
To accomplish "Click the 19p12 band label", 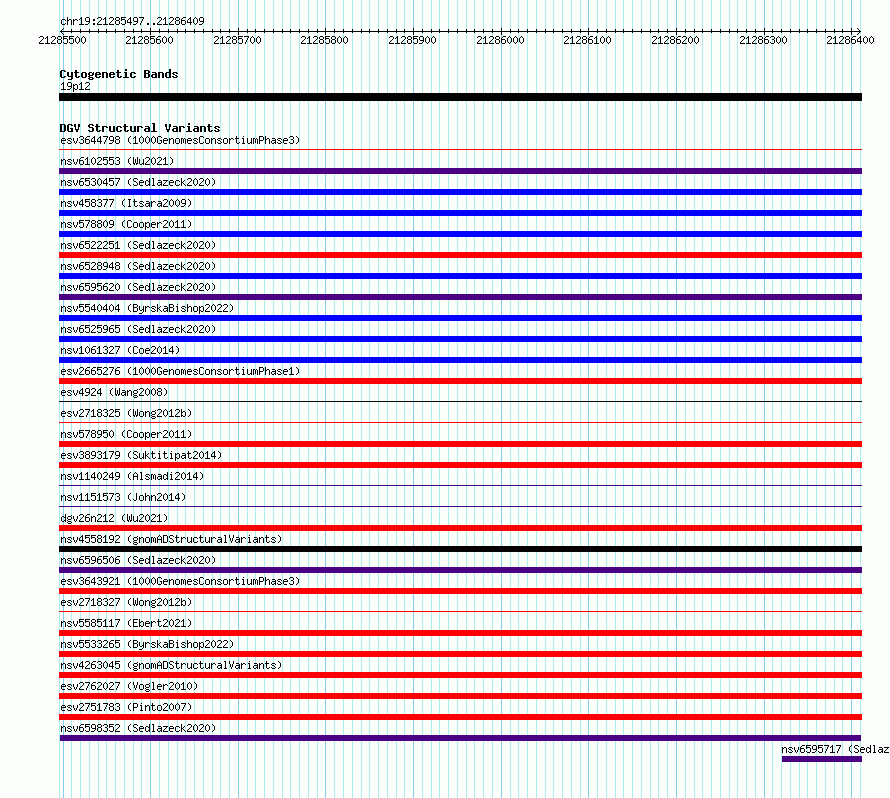I will (x=75, y=86).
